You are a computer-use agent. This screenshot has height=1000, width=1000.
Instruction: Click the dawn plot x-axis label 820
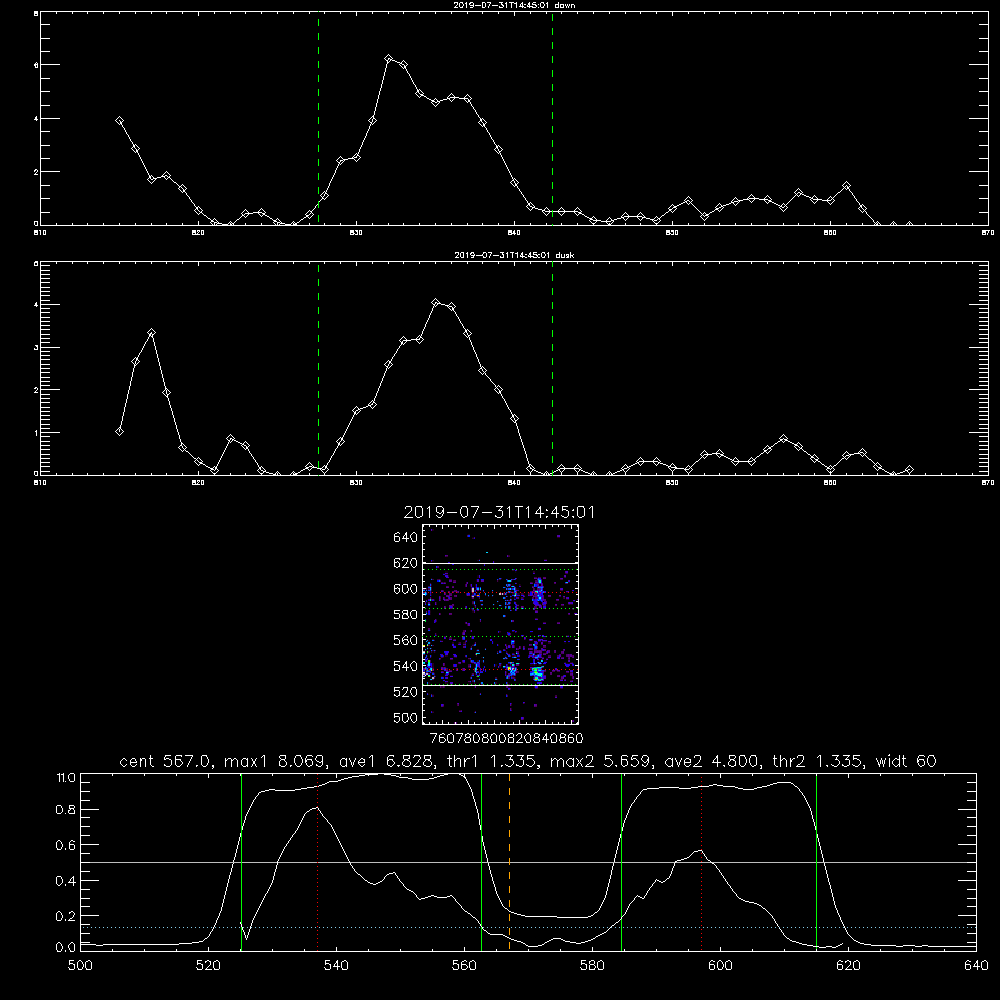coord(198,233)
